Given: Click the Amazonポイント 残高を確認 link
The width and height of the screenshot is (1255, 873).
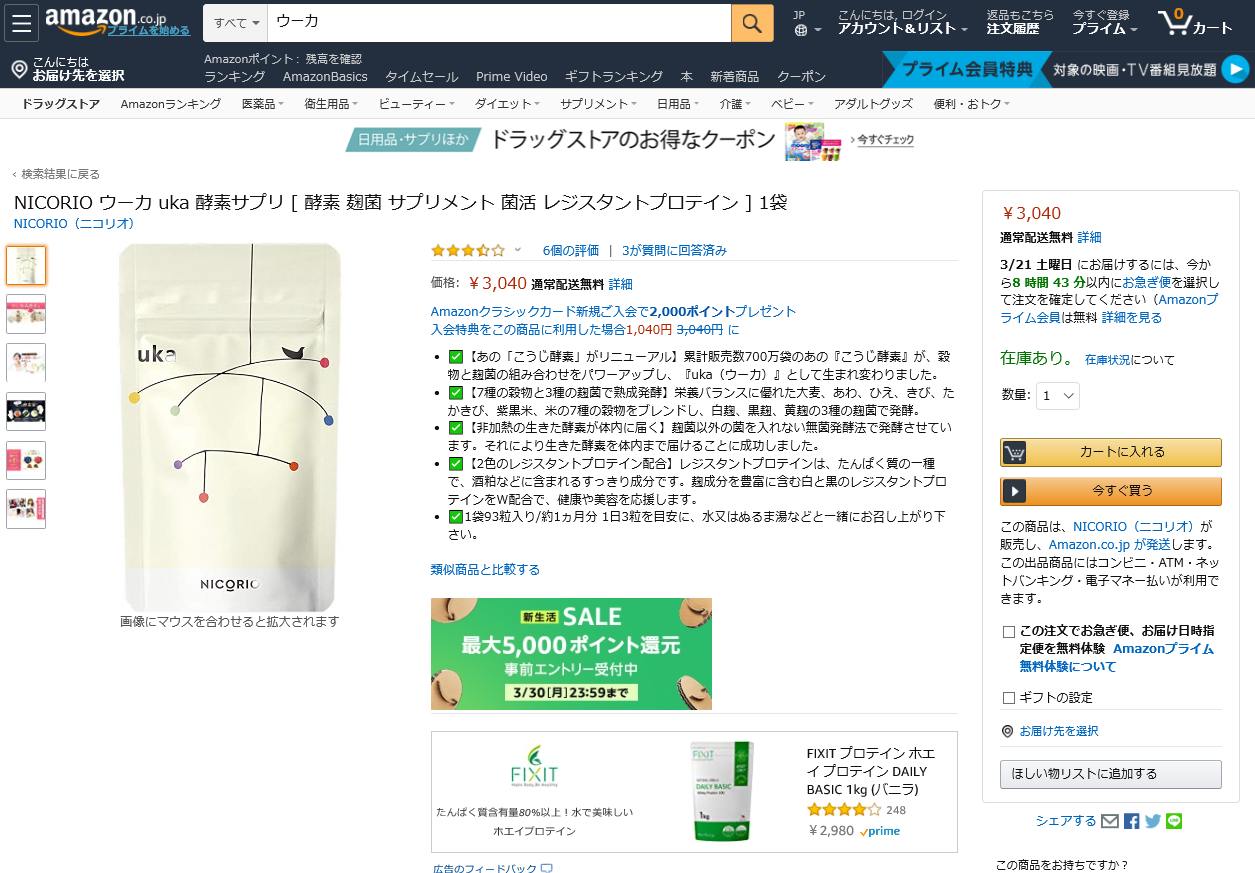Looking at the screenshot, I should pyautogui.click(x=283, y=59).
